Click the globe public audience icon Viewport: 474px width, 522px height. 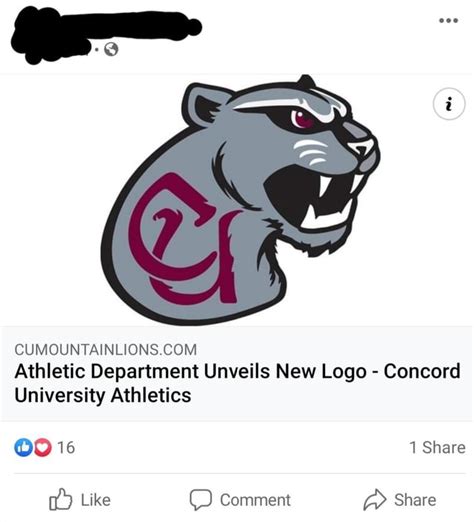tap(111, 50)
